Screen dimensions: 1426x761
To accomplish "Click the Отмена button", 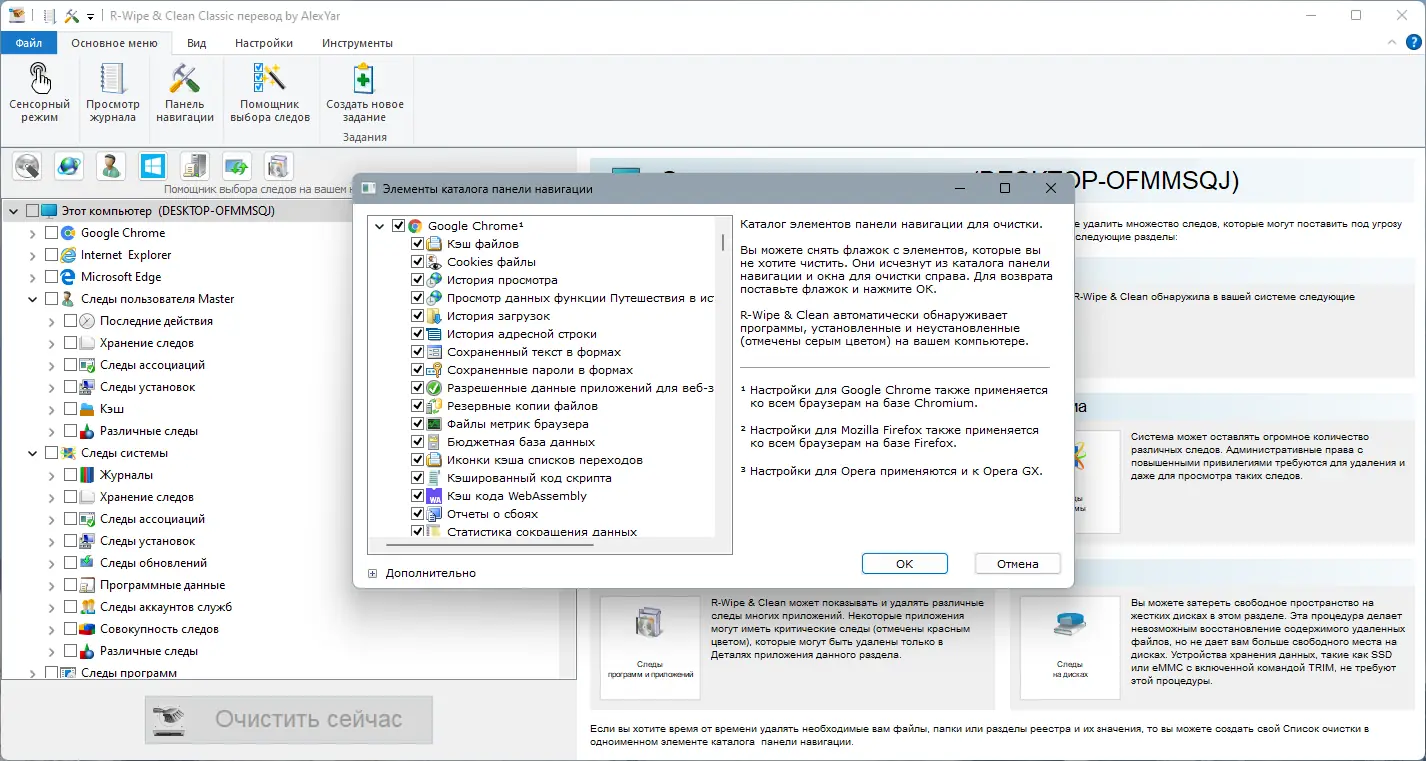I will click(1018, 564).
